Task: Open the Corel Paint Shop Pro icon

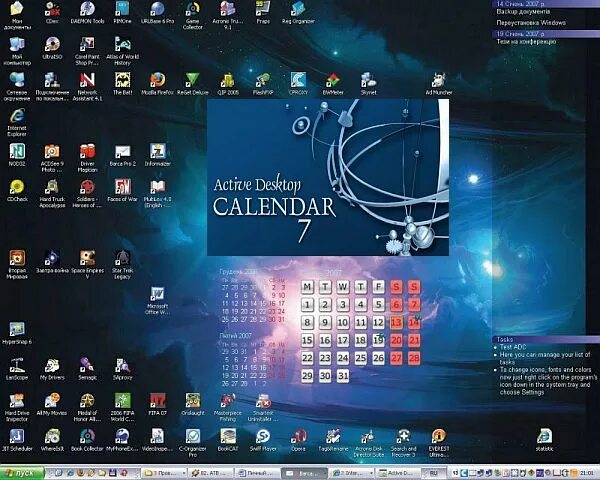Action: [87, 51]
